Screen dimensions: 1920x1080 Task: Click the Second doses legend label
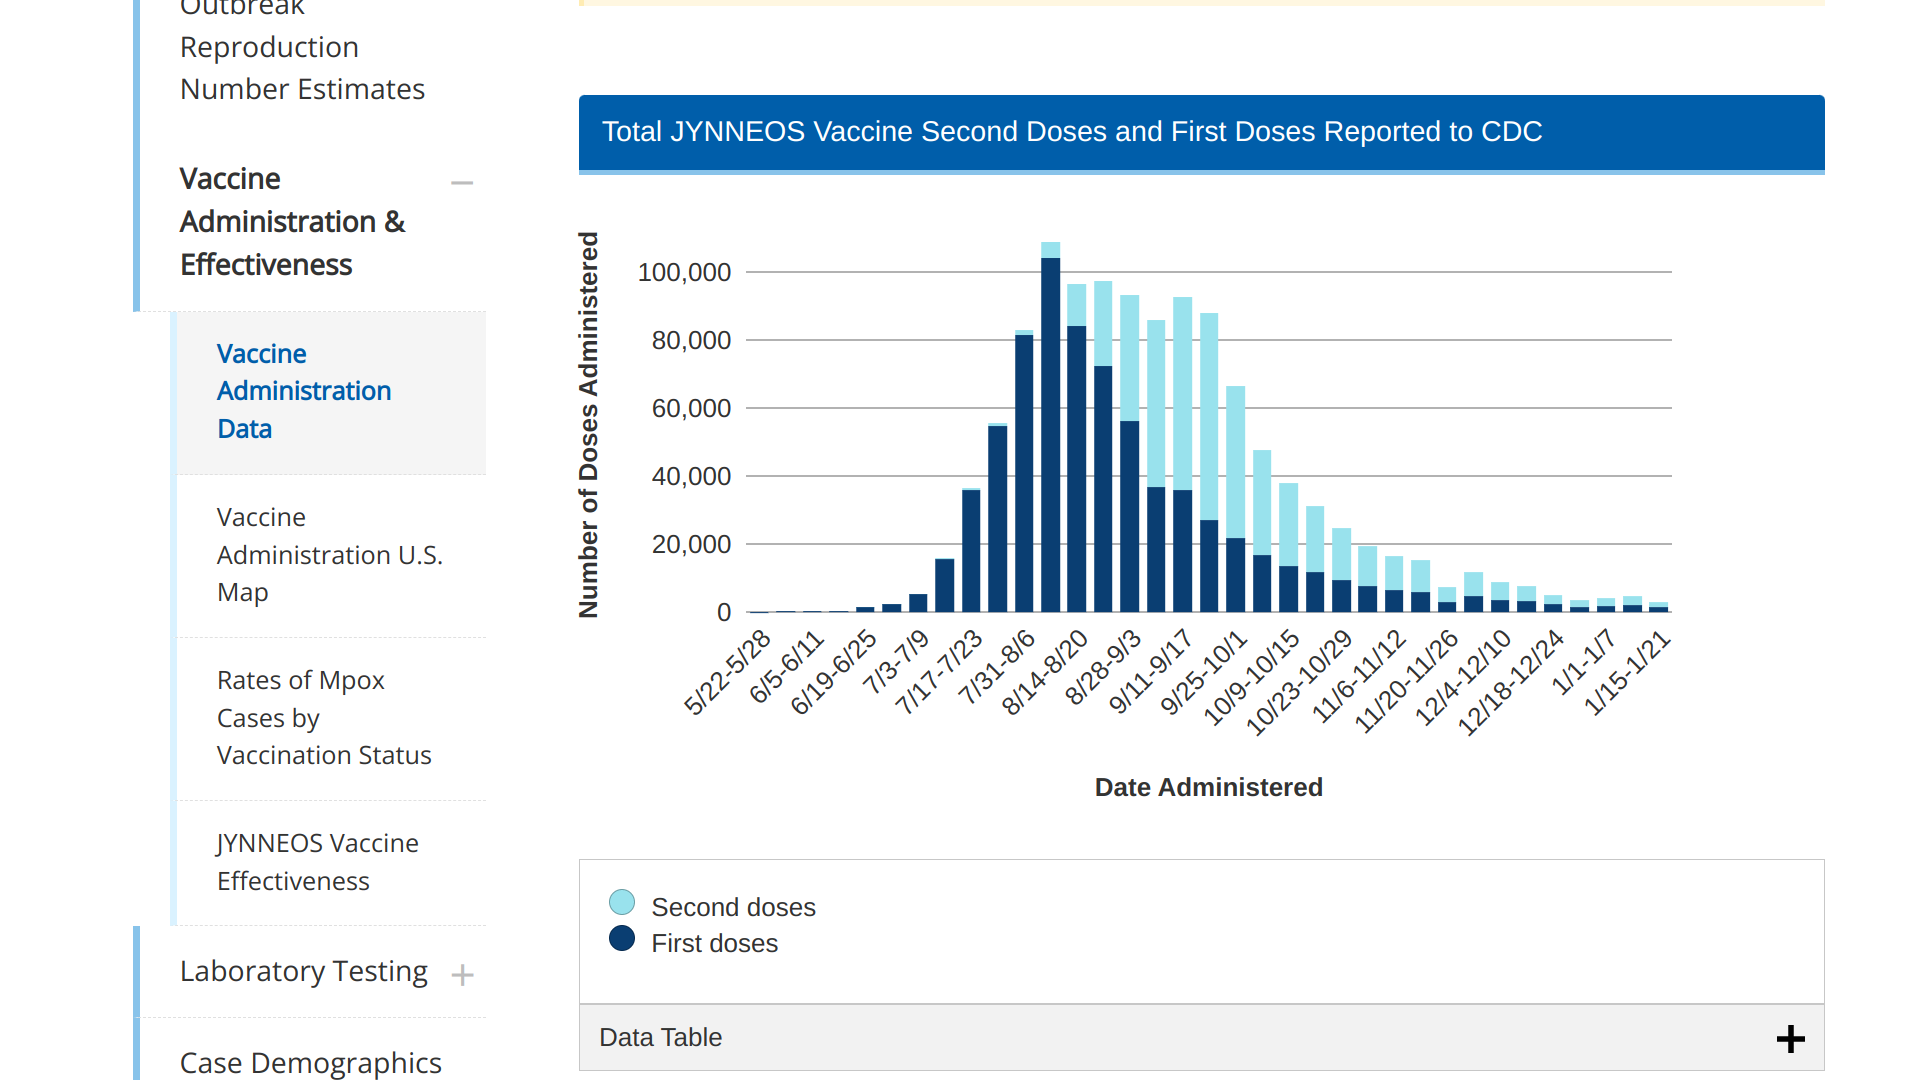click(x=733, y=907)
